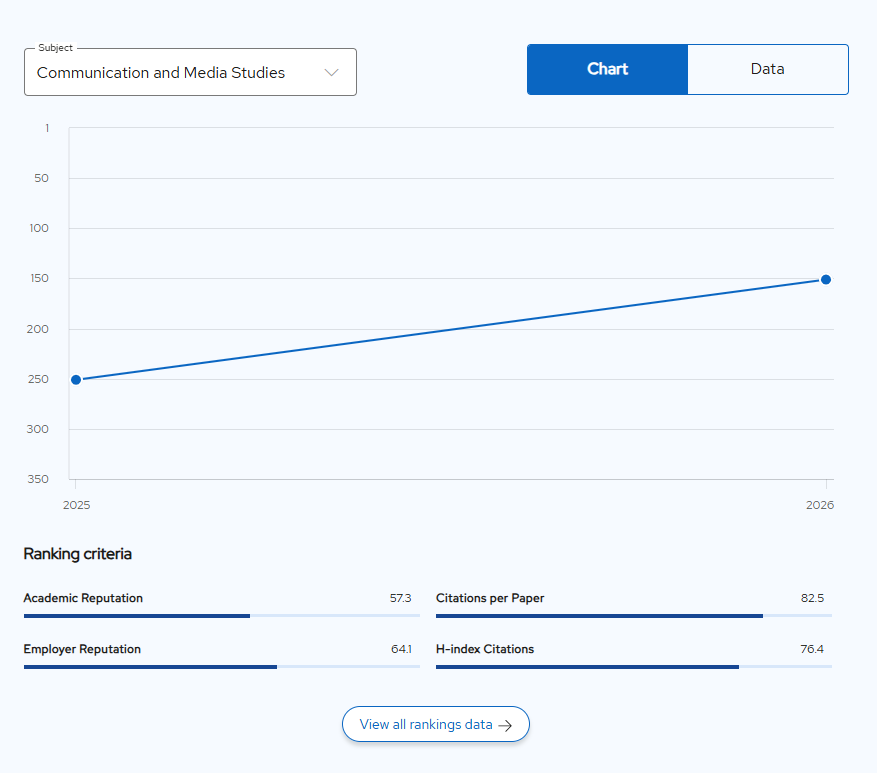Switch to the Data tab

click(x=767, y=69)
